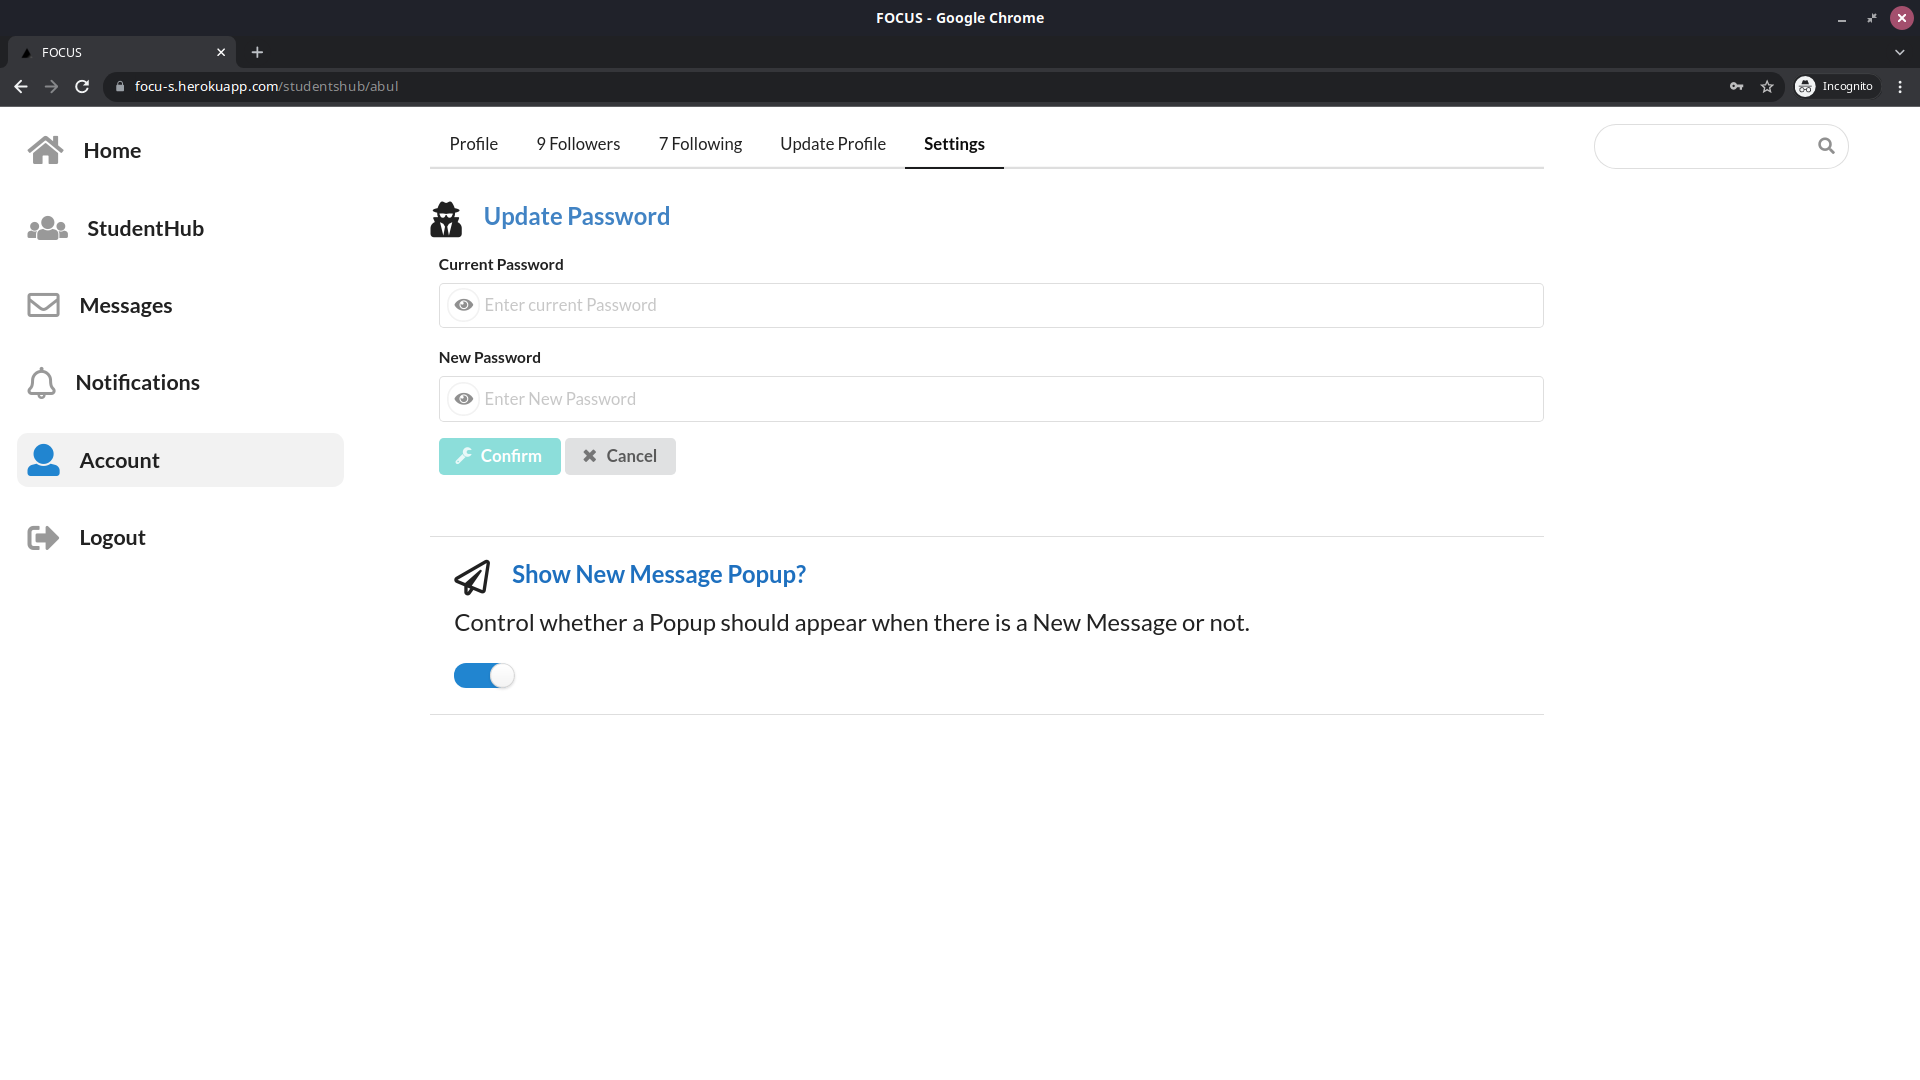Reload the page
Viewport: 1920px width, 1080px height.
point(82,87)
